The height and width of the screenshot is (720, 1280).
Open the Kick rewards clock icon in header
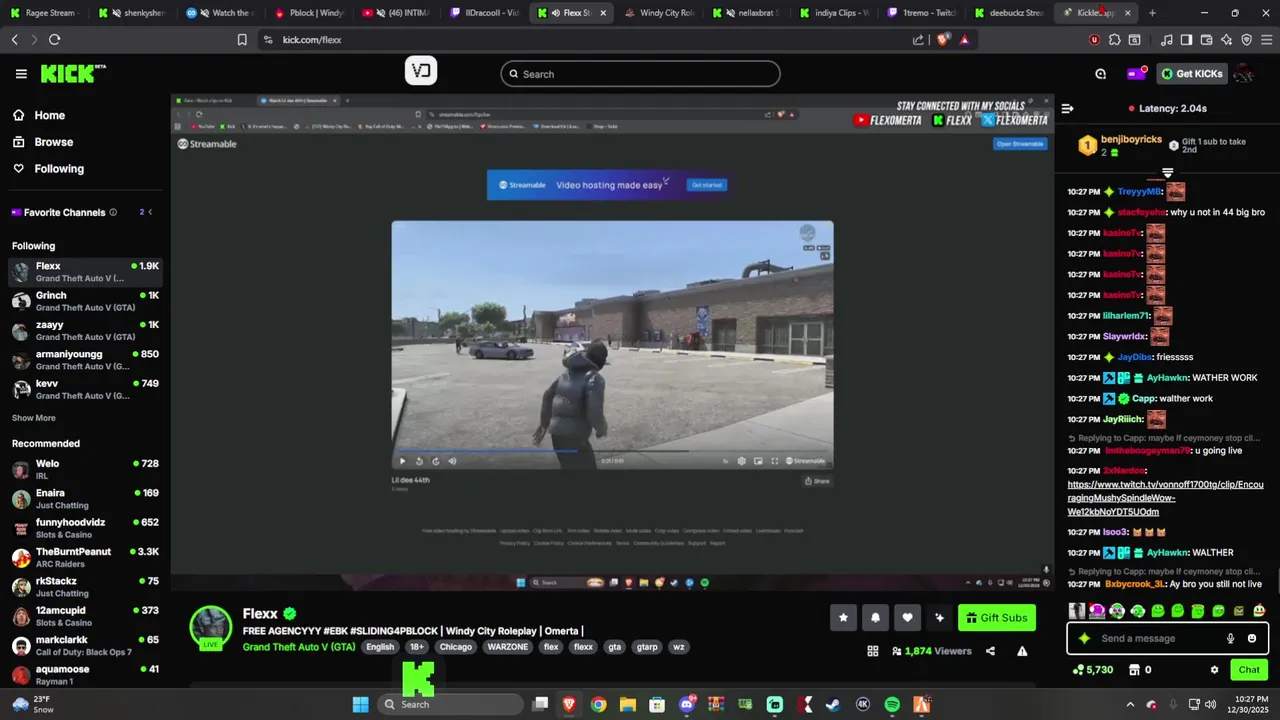point(1100,74)
